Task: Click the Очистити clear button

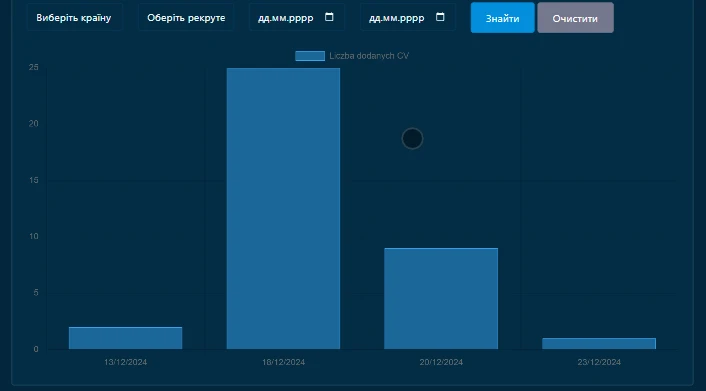Action: 575,18
